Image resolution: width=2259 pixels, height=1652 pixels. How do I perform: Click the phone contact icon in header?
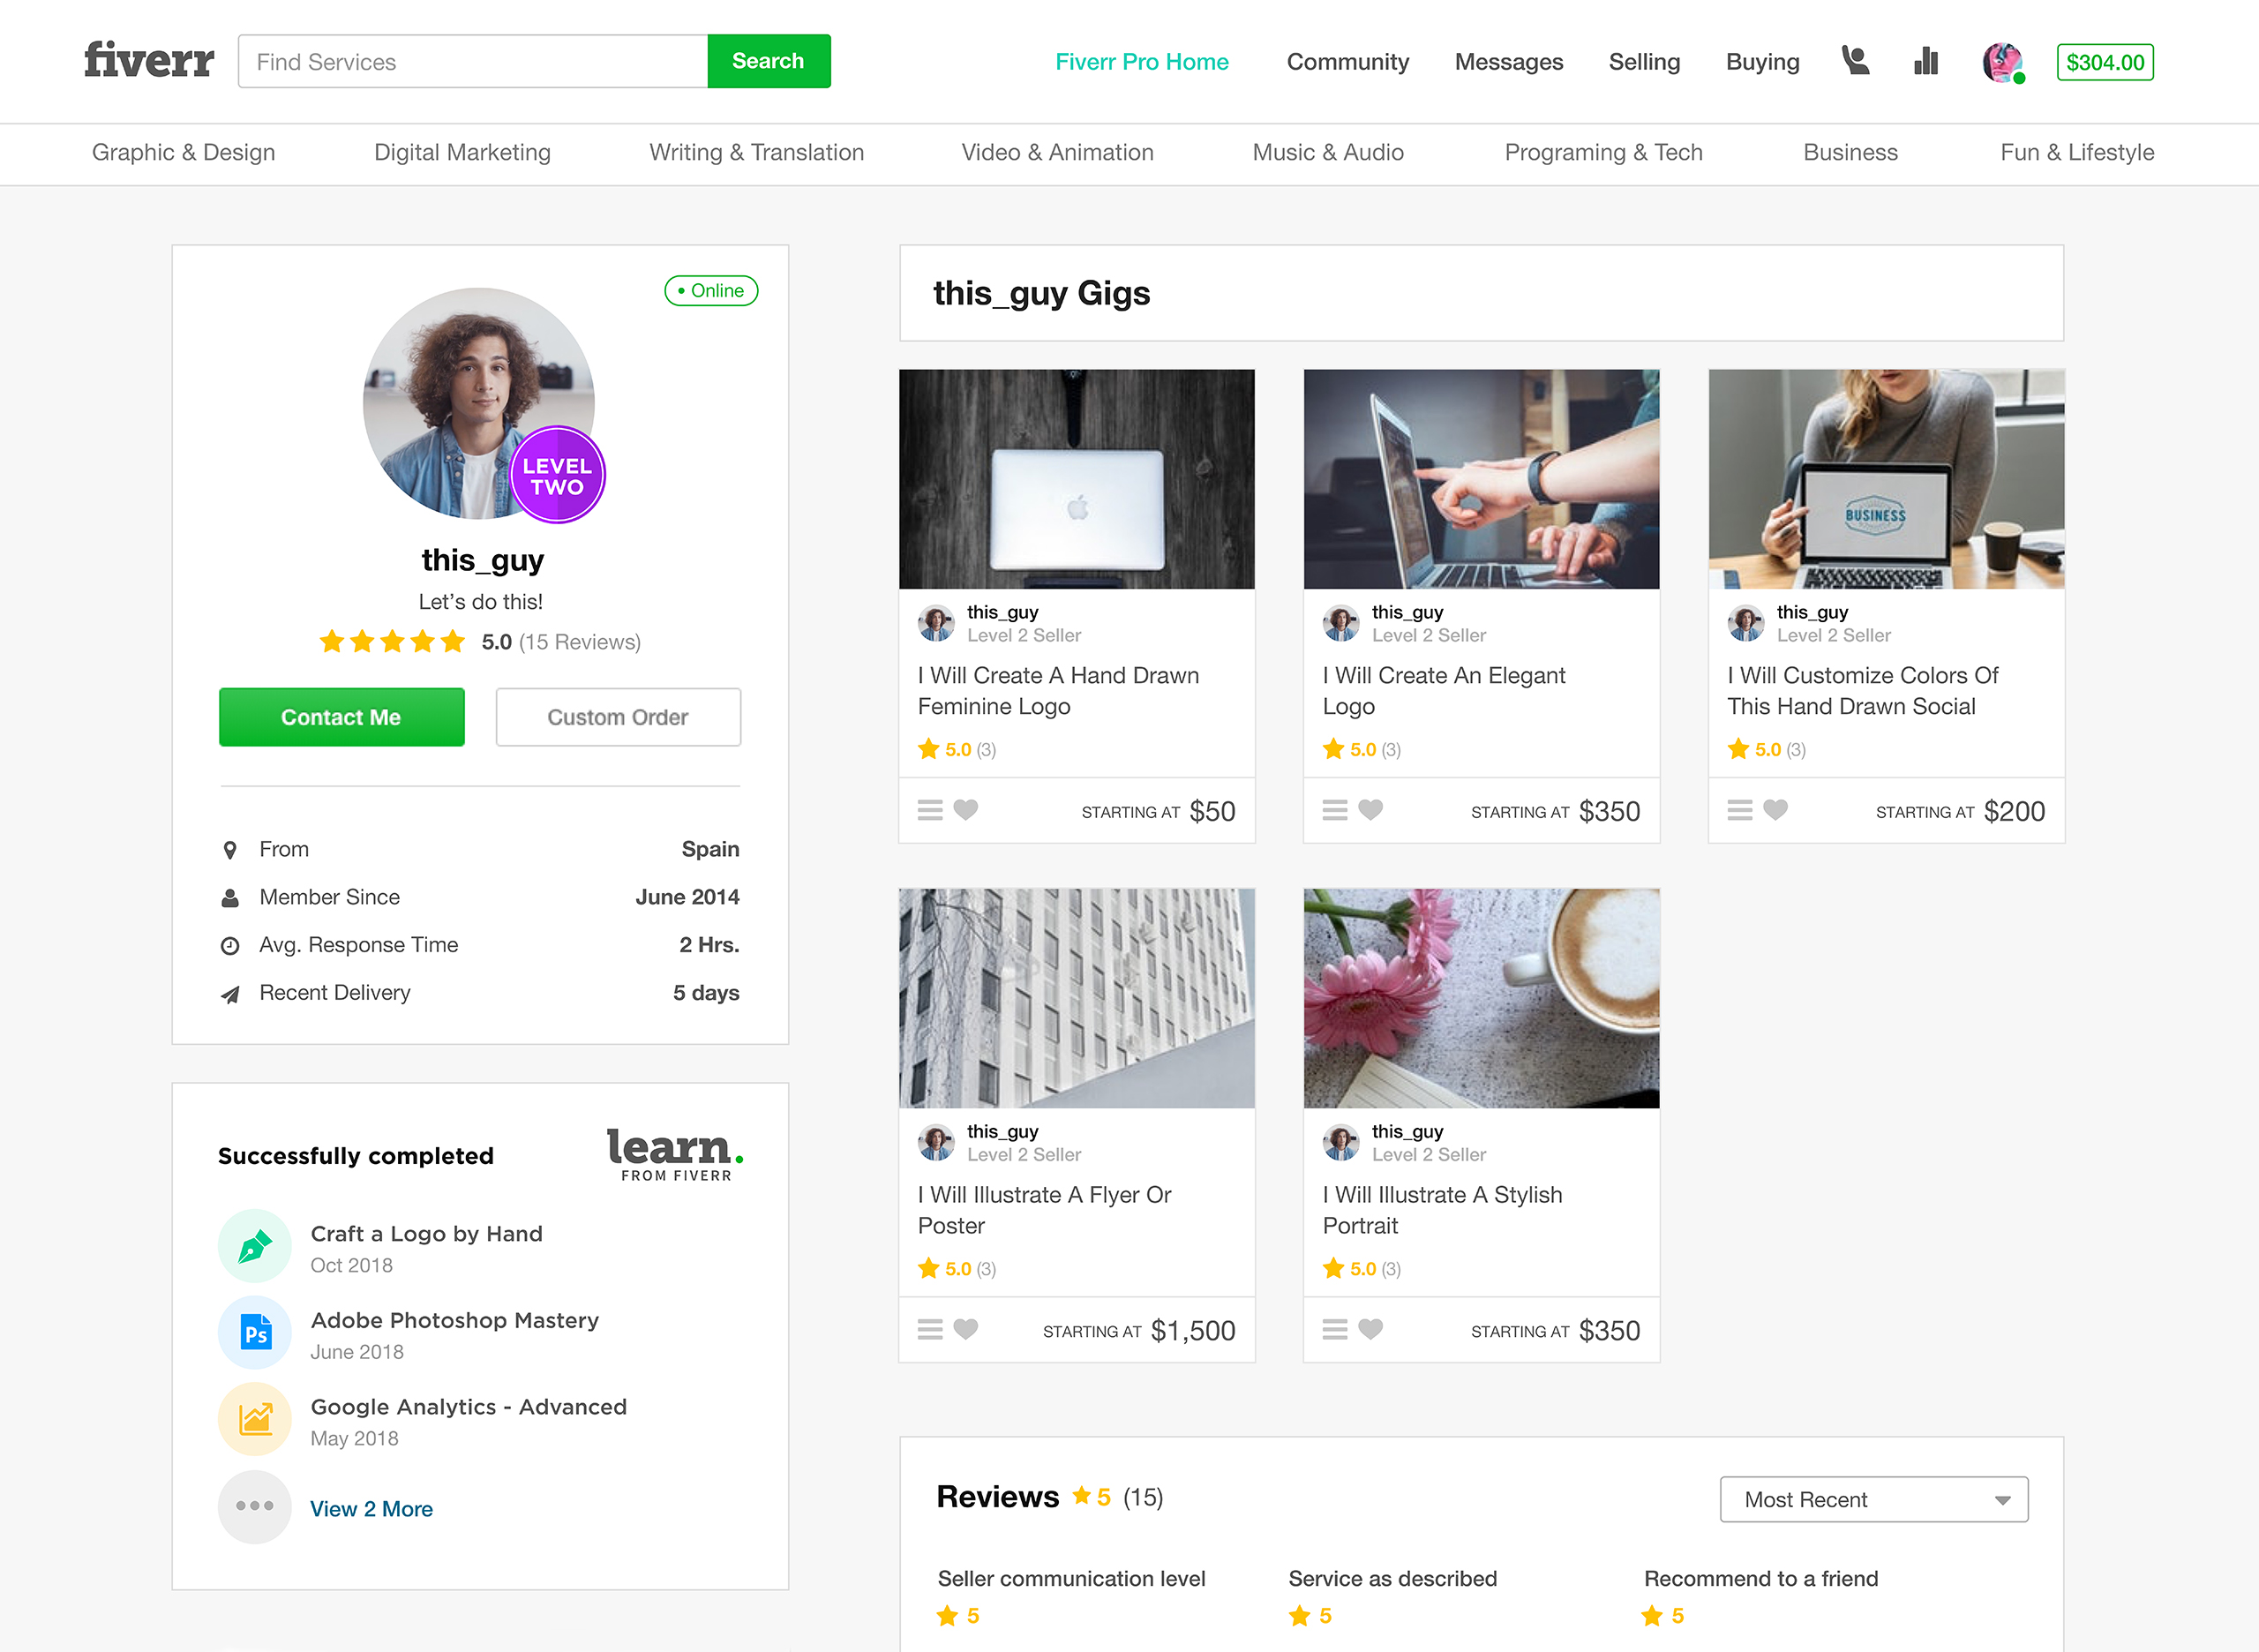click(1855, 62)
